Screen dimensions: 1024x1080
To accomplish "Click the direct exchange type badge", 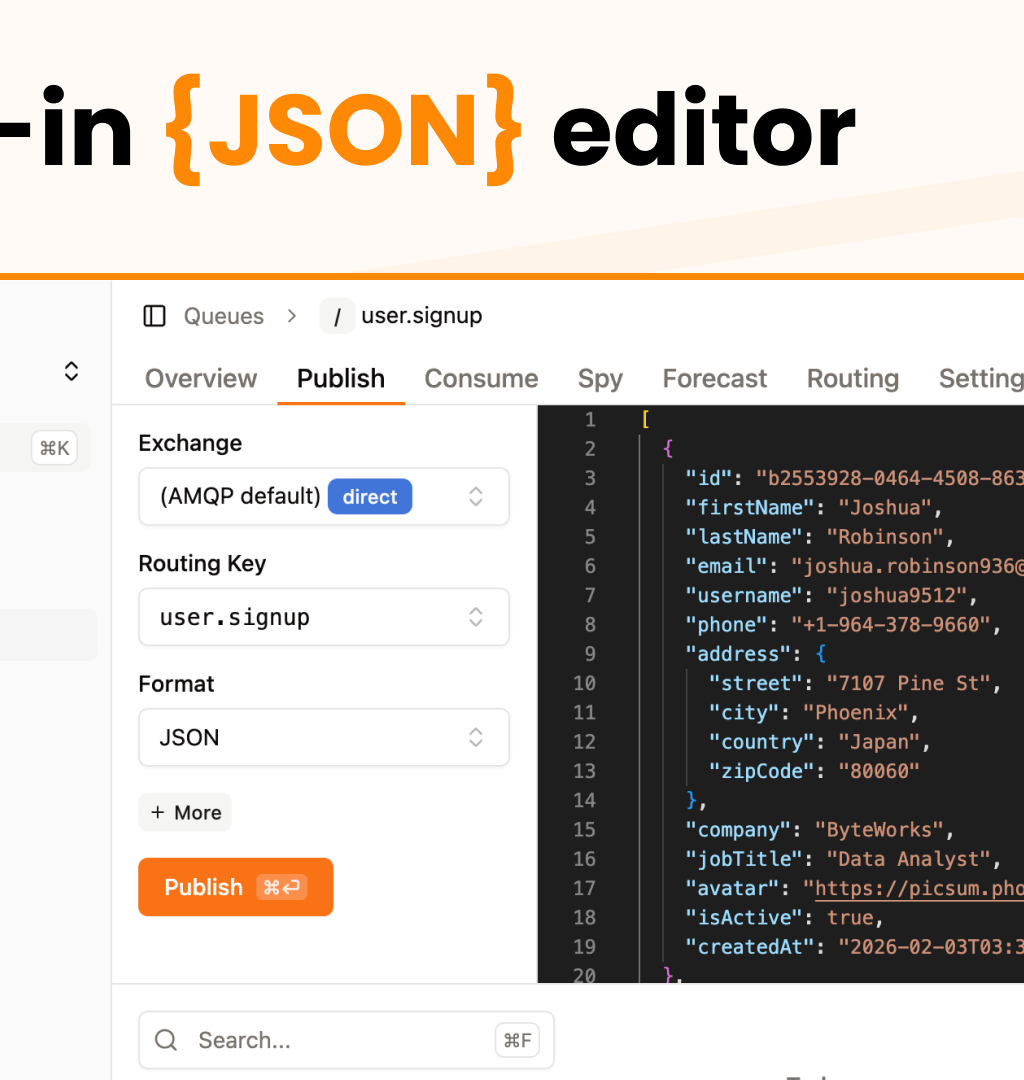I will pos(370,497).
